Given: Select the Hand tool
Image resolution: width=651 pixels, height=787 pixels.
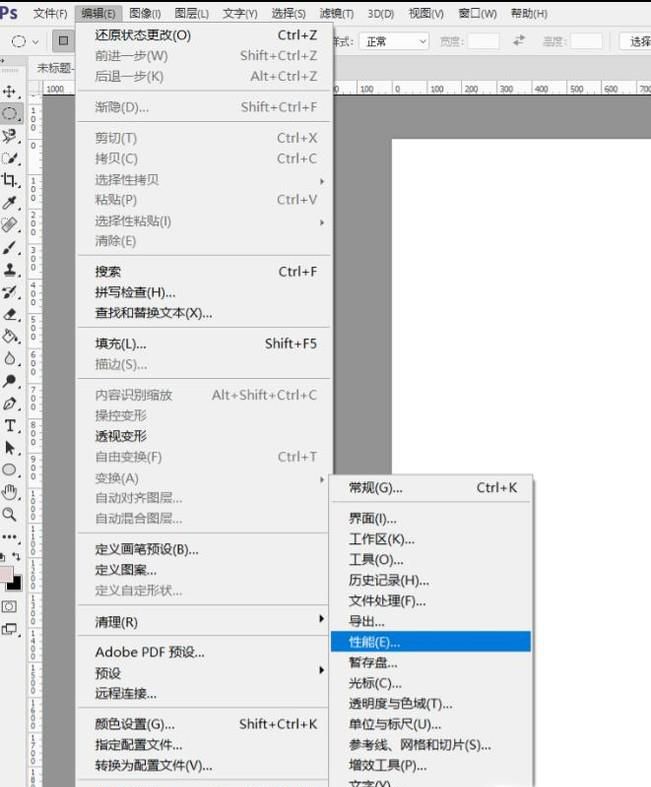Looking at the screenshot, I should click(10, 492).
